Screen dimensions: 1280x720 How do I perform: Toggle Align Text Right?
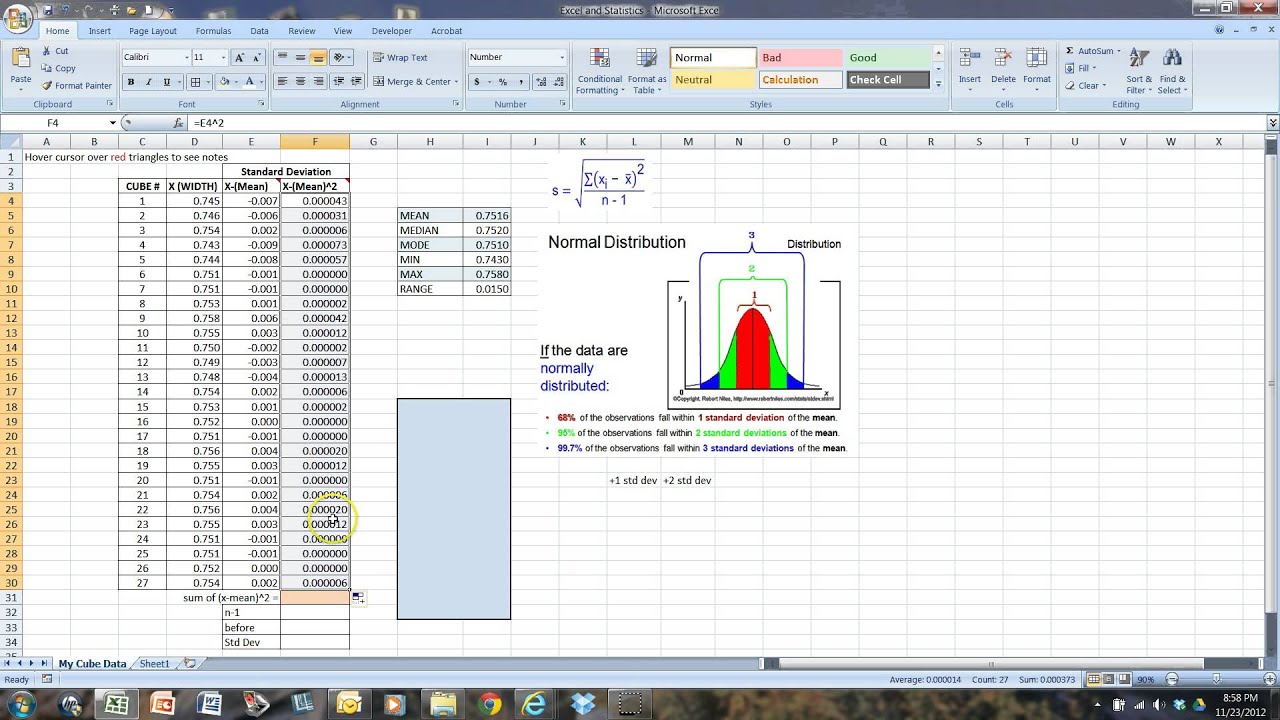[x=318, y=82]
